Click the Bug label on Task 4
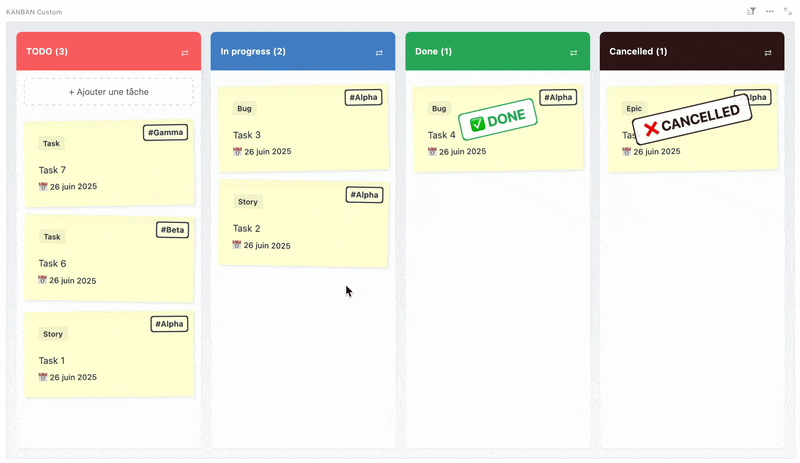 (x=439, y=108)
